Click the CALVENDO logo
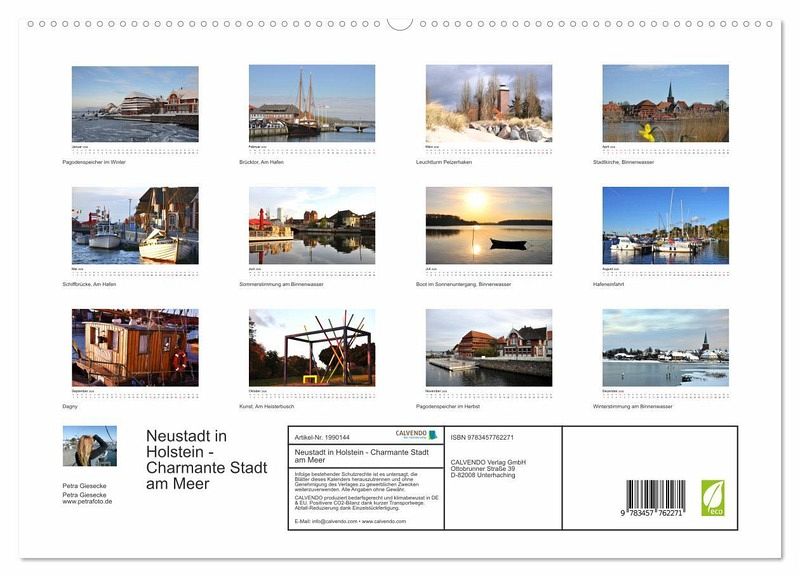The width and height of the screenshot is (800, 577). (x=416, y=435)
